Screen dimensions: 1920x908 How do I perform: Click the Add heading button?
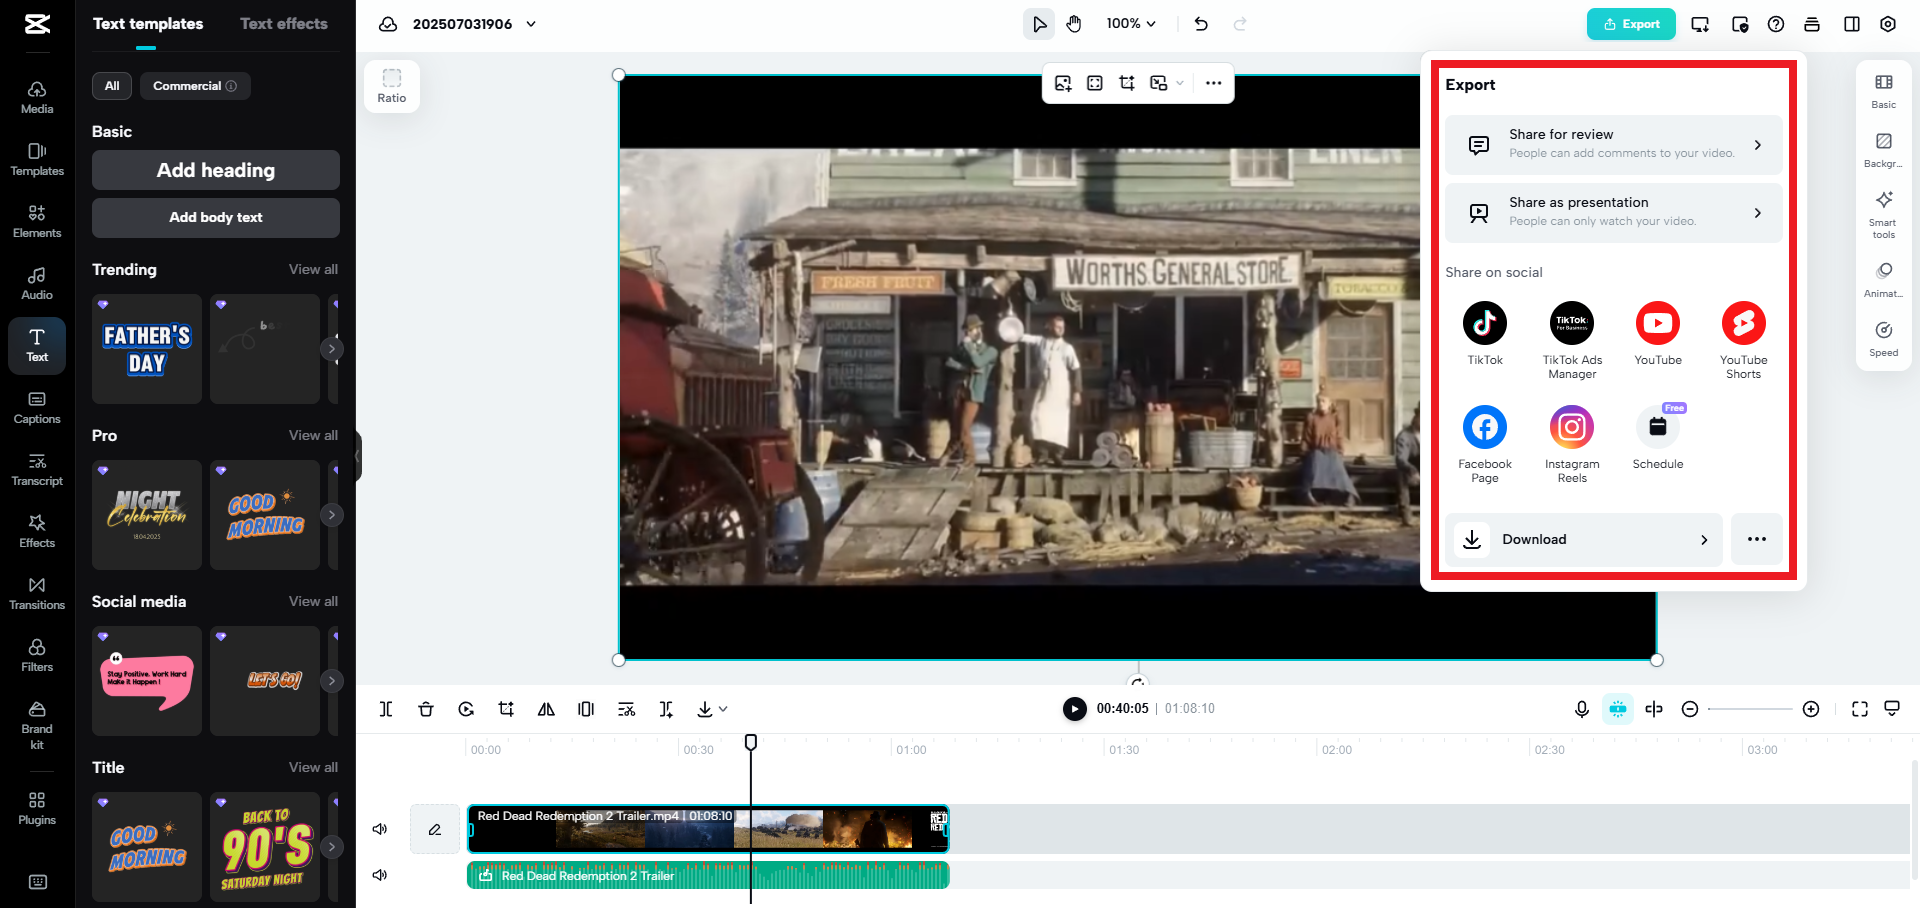point(215,170)
